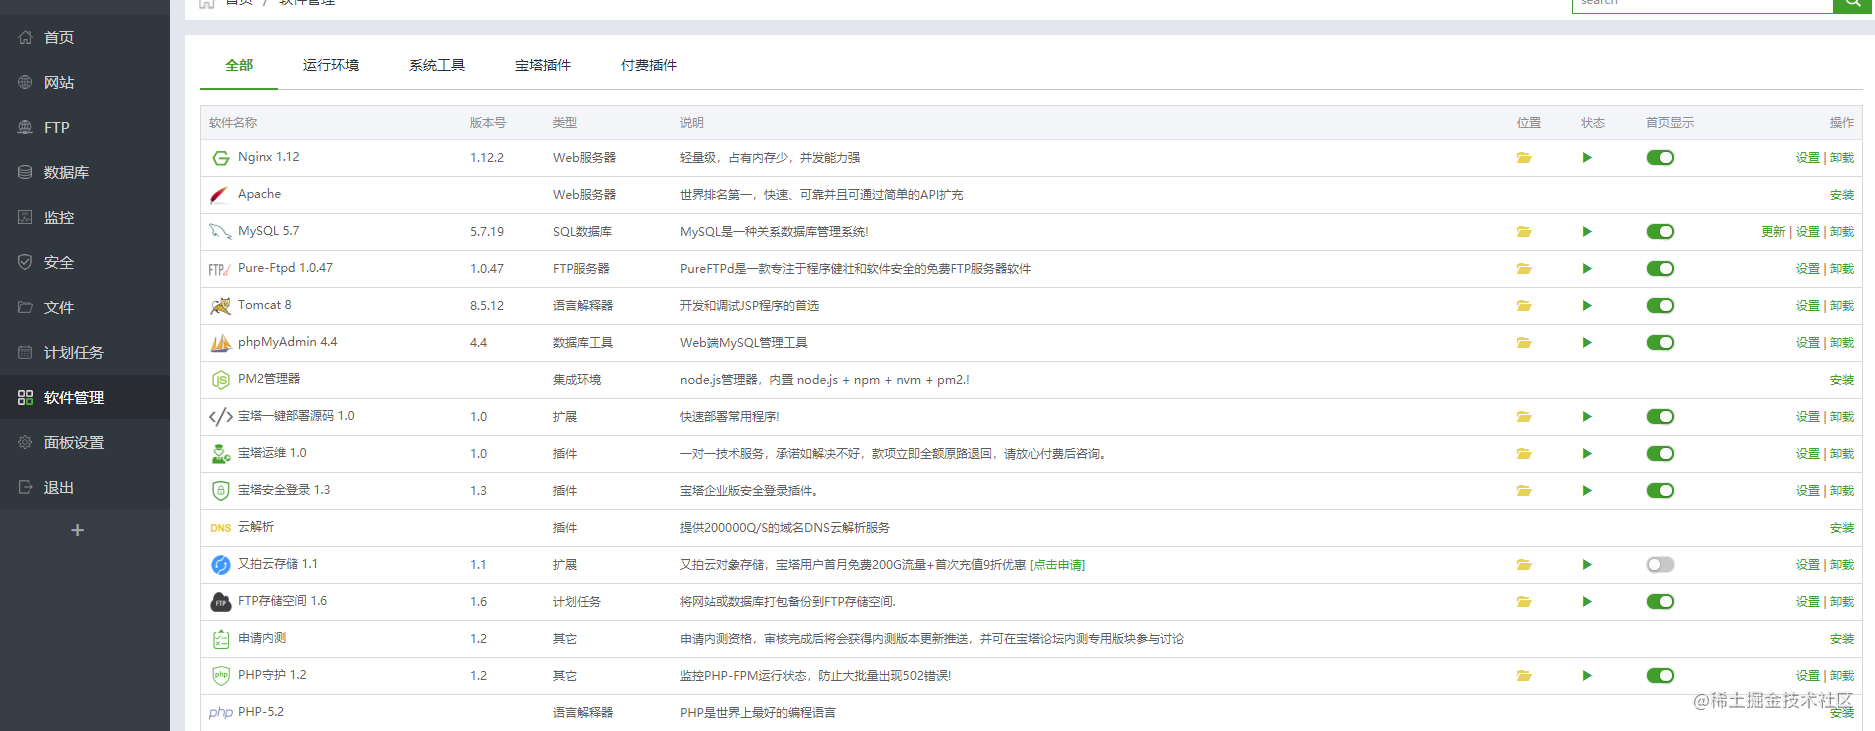
Task: Expand sidebar with the plus button
Action: tap(77, 530)
